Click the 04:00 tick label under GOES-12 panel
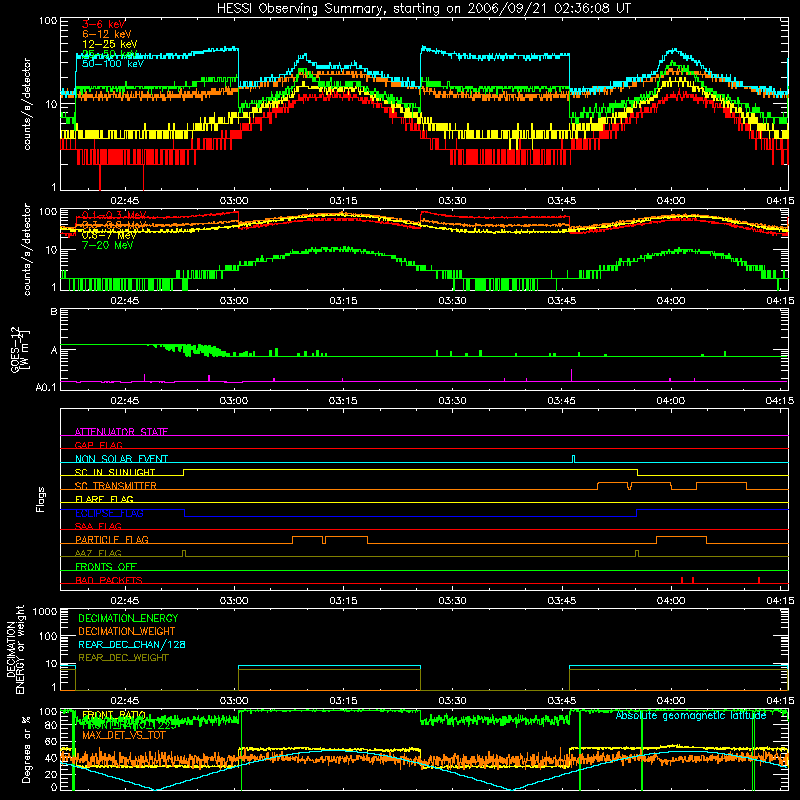Image resolution: width=800 pixels, height=800 pixels. 670,401
